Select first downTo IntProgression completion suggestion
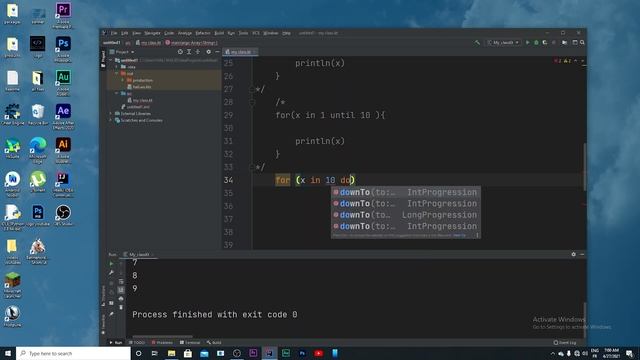The image size is (640, 360). [405, 192]
